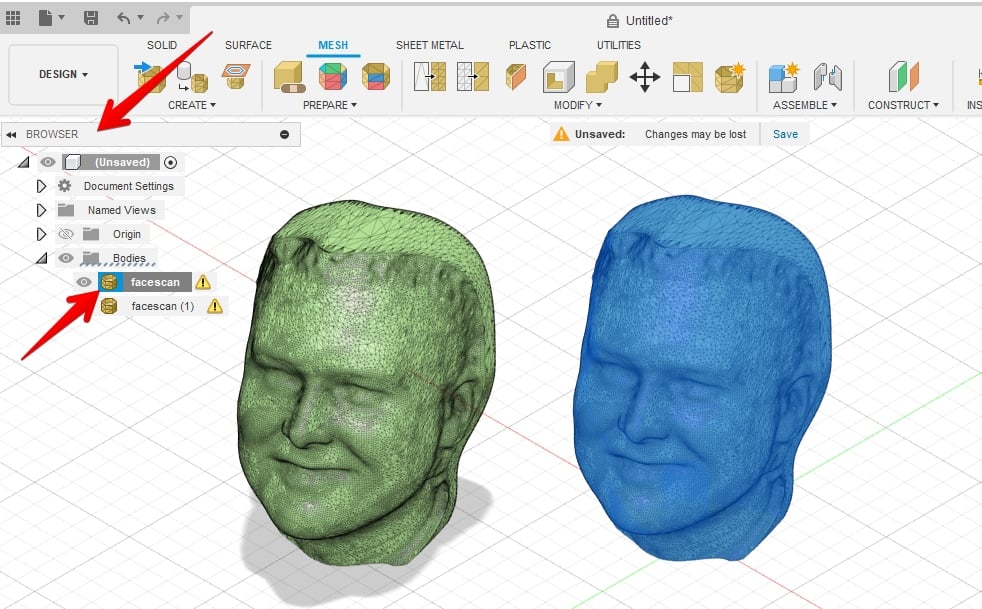Click the mesh body icon beside facescan (1)
The height and width of the screenshot is (609, 982).
109,306
